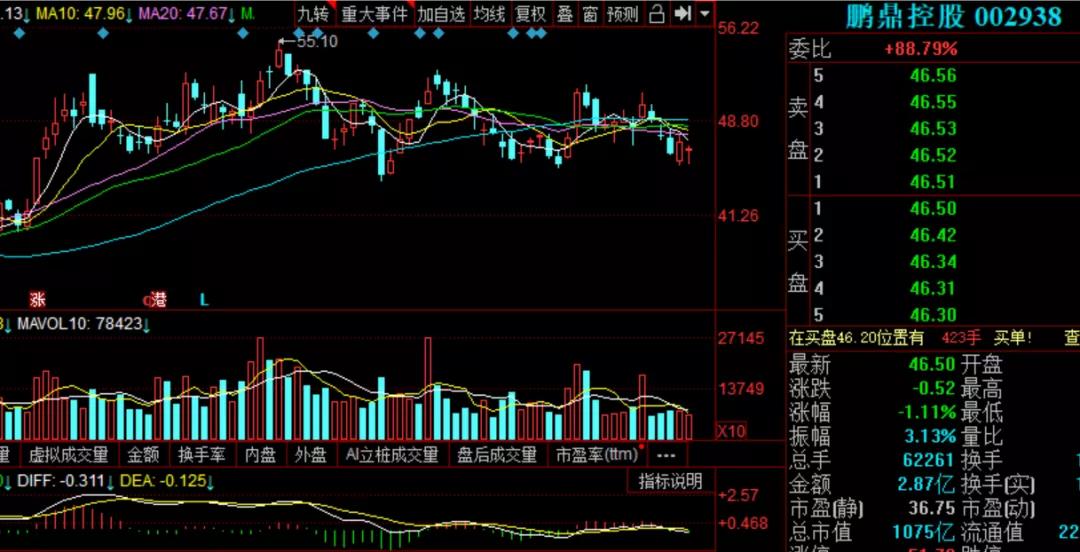1080x552 pixels.
Task: Click buy level 3 price 46.34
Action: 933,262
